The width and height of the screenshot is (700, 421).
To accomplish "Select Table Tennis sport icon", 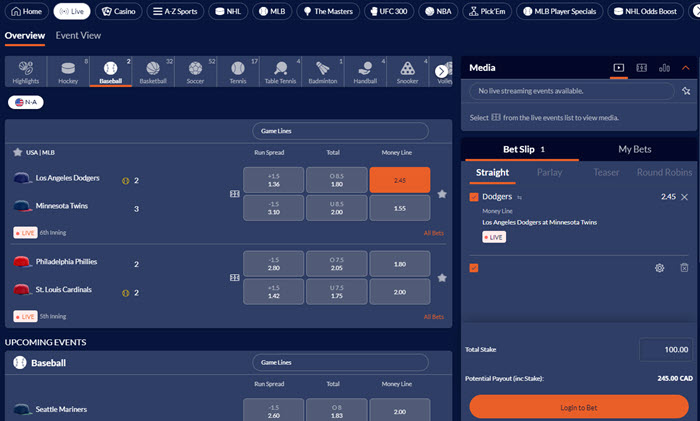I will [280, 71].
